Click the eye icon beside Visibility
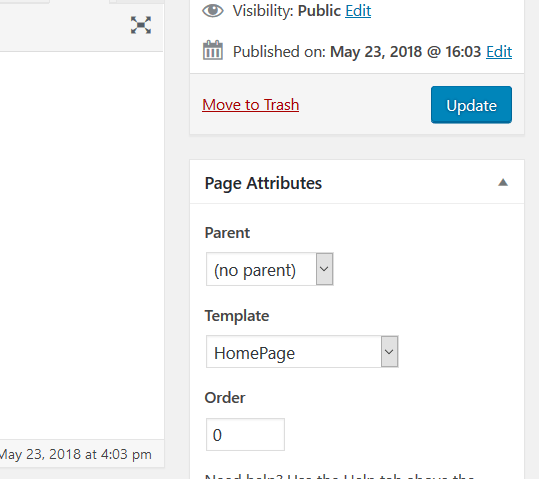539x479 pixels. 213,11
